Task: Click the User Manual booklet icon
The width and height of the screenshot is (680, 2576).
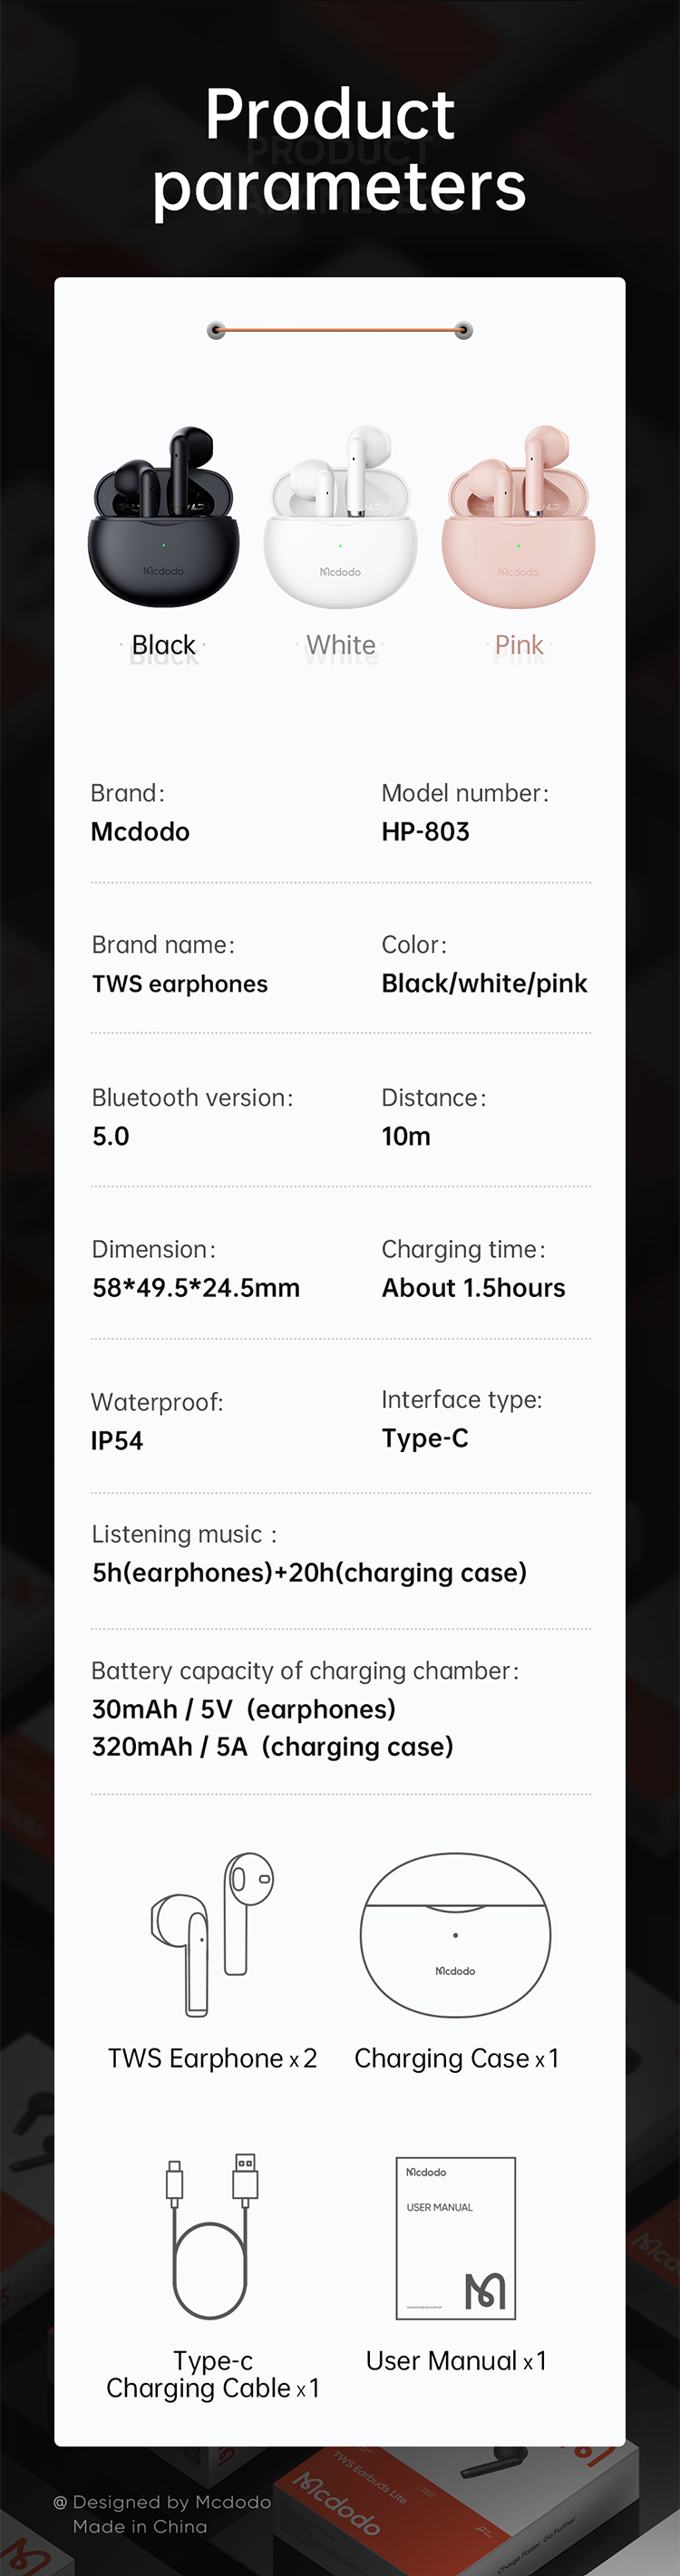Action: 456,2238
